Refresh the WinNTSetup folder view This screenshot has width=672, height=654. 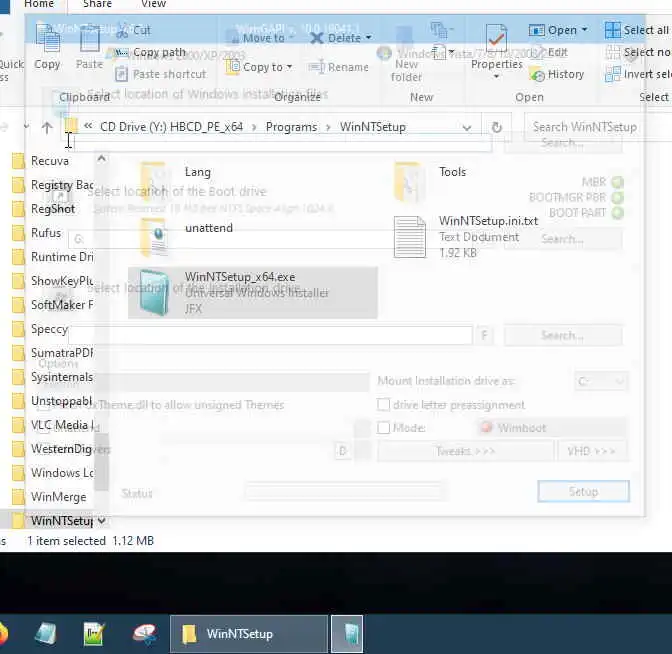point(496,127)
